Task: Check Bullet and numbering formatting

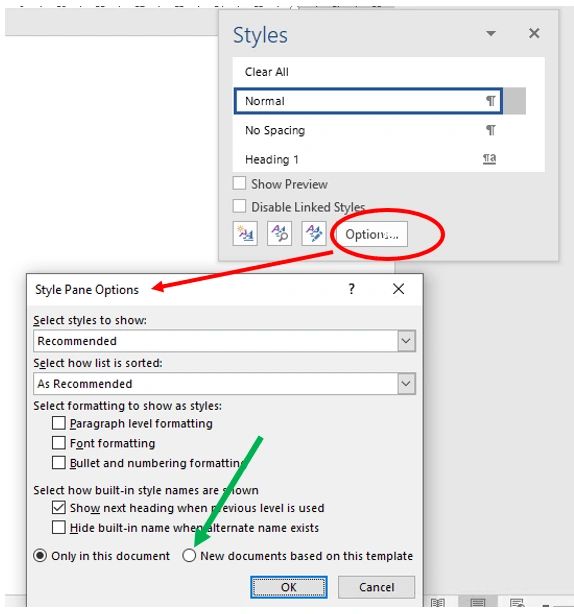Action: pyautogui.click(x=59, y=463)
